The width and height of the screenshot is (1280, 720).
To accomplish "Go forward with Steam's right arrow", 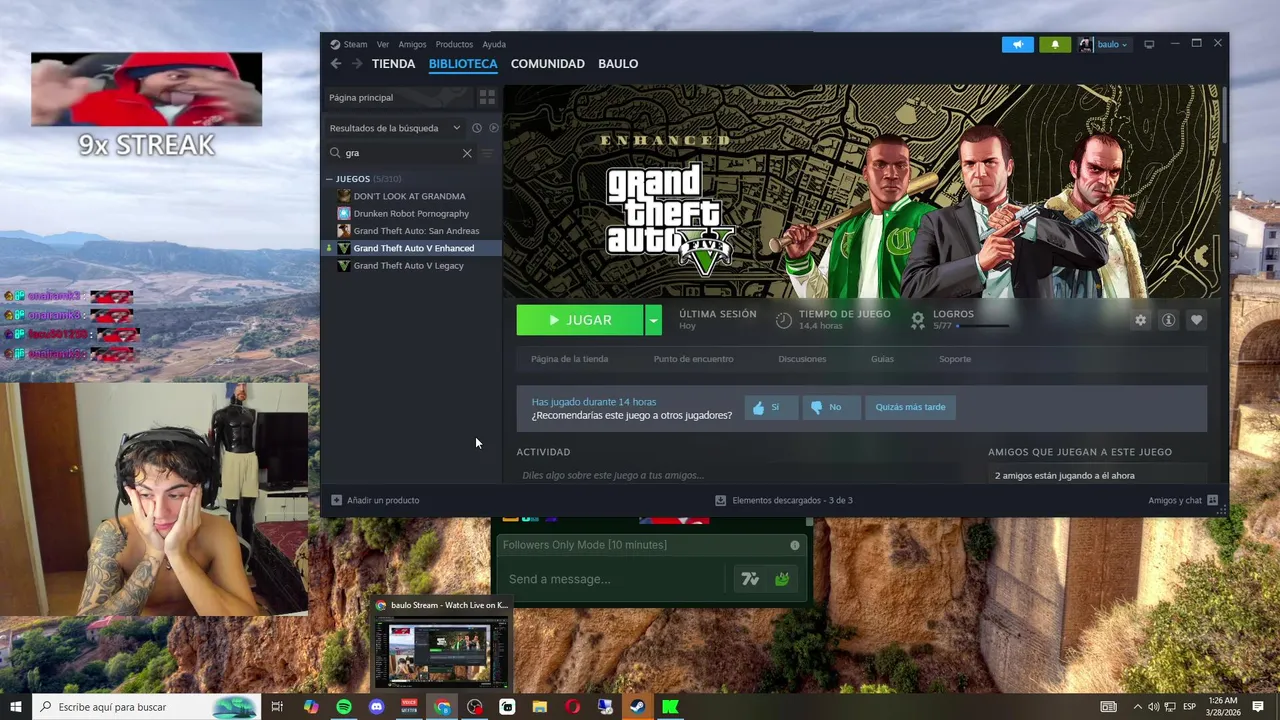I will (357, 63).
